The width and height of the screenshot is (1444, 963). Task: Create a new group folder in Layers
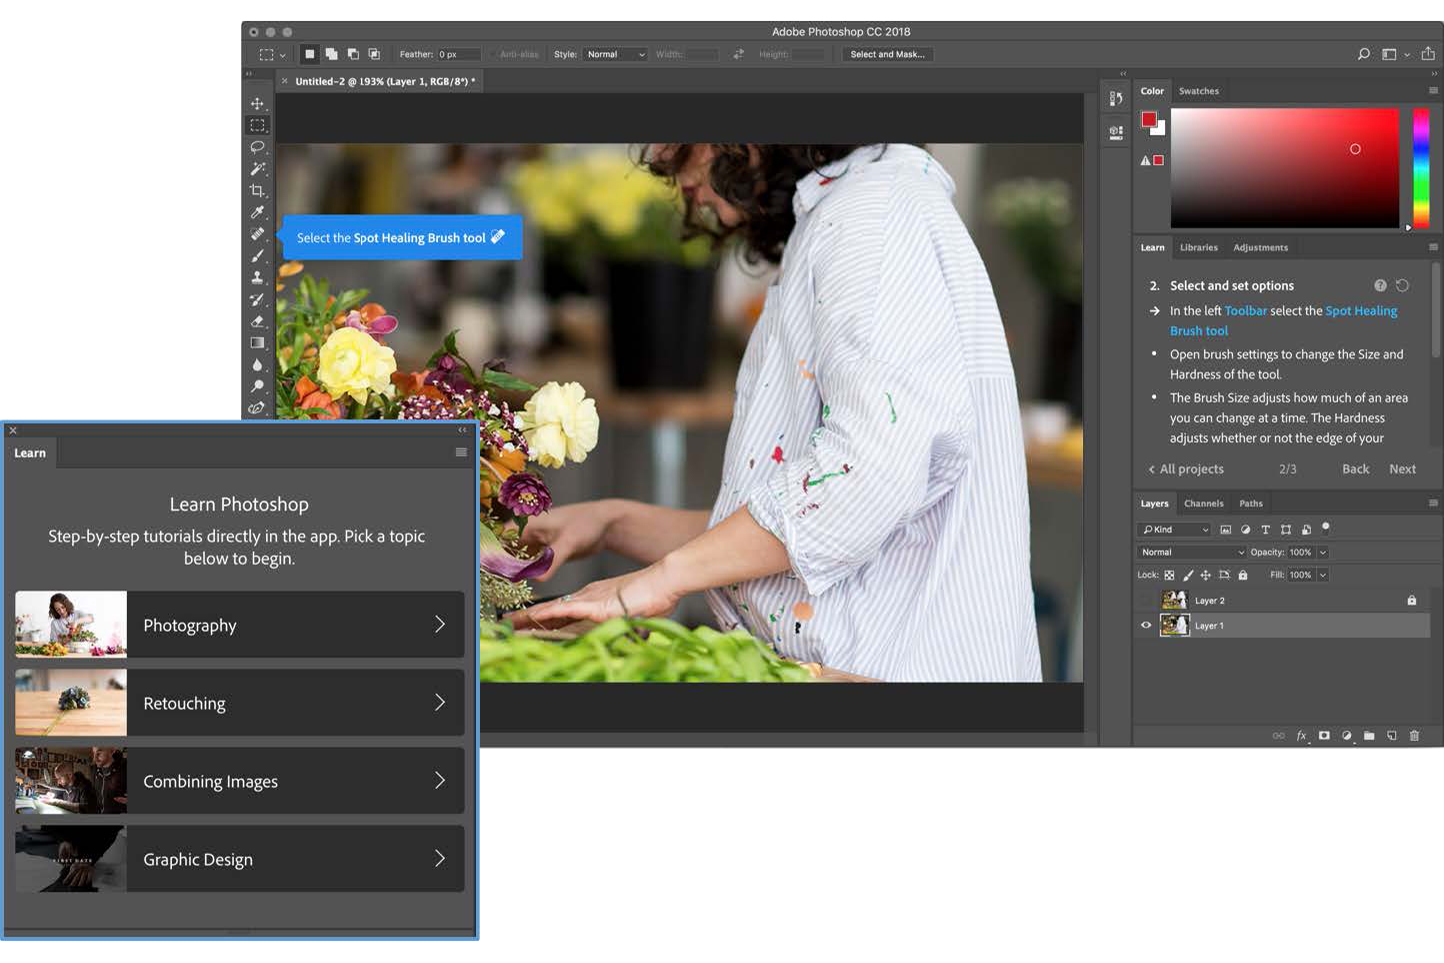click(x=1369, y=736)
